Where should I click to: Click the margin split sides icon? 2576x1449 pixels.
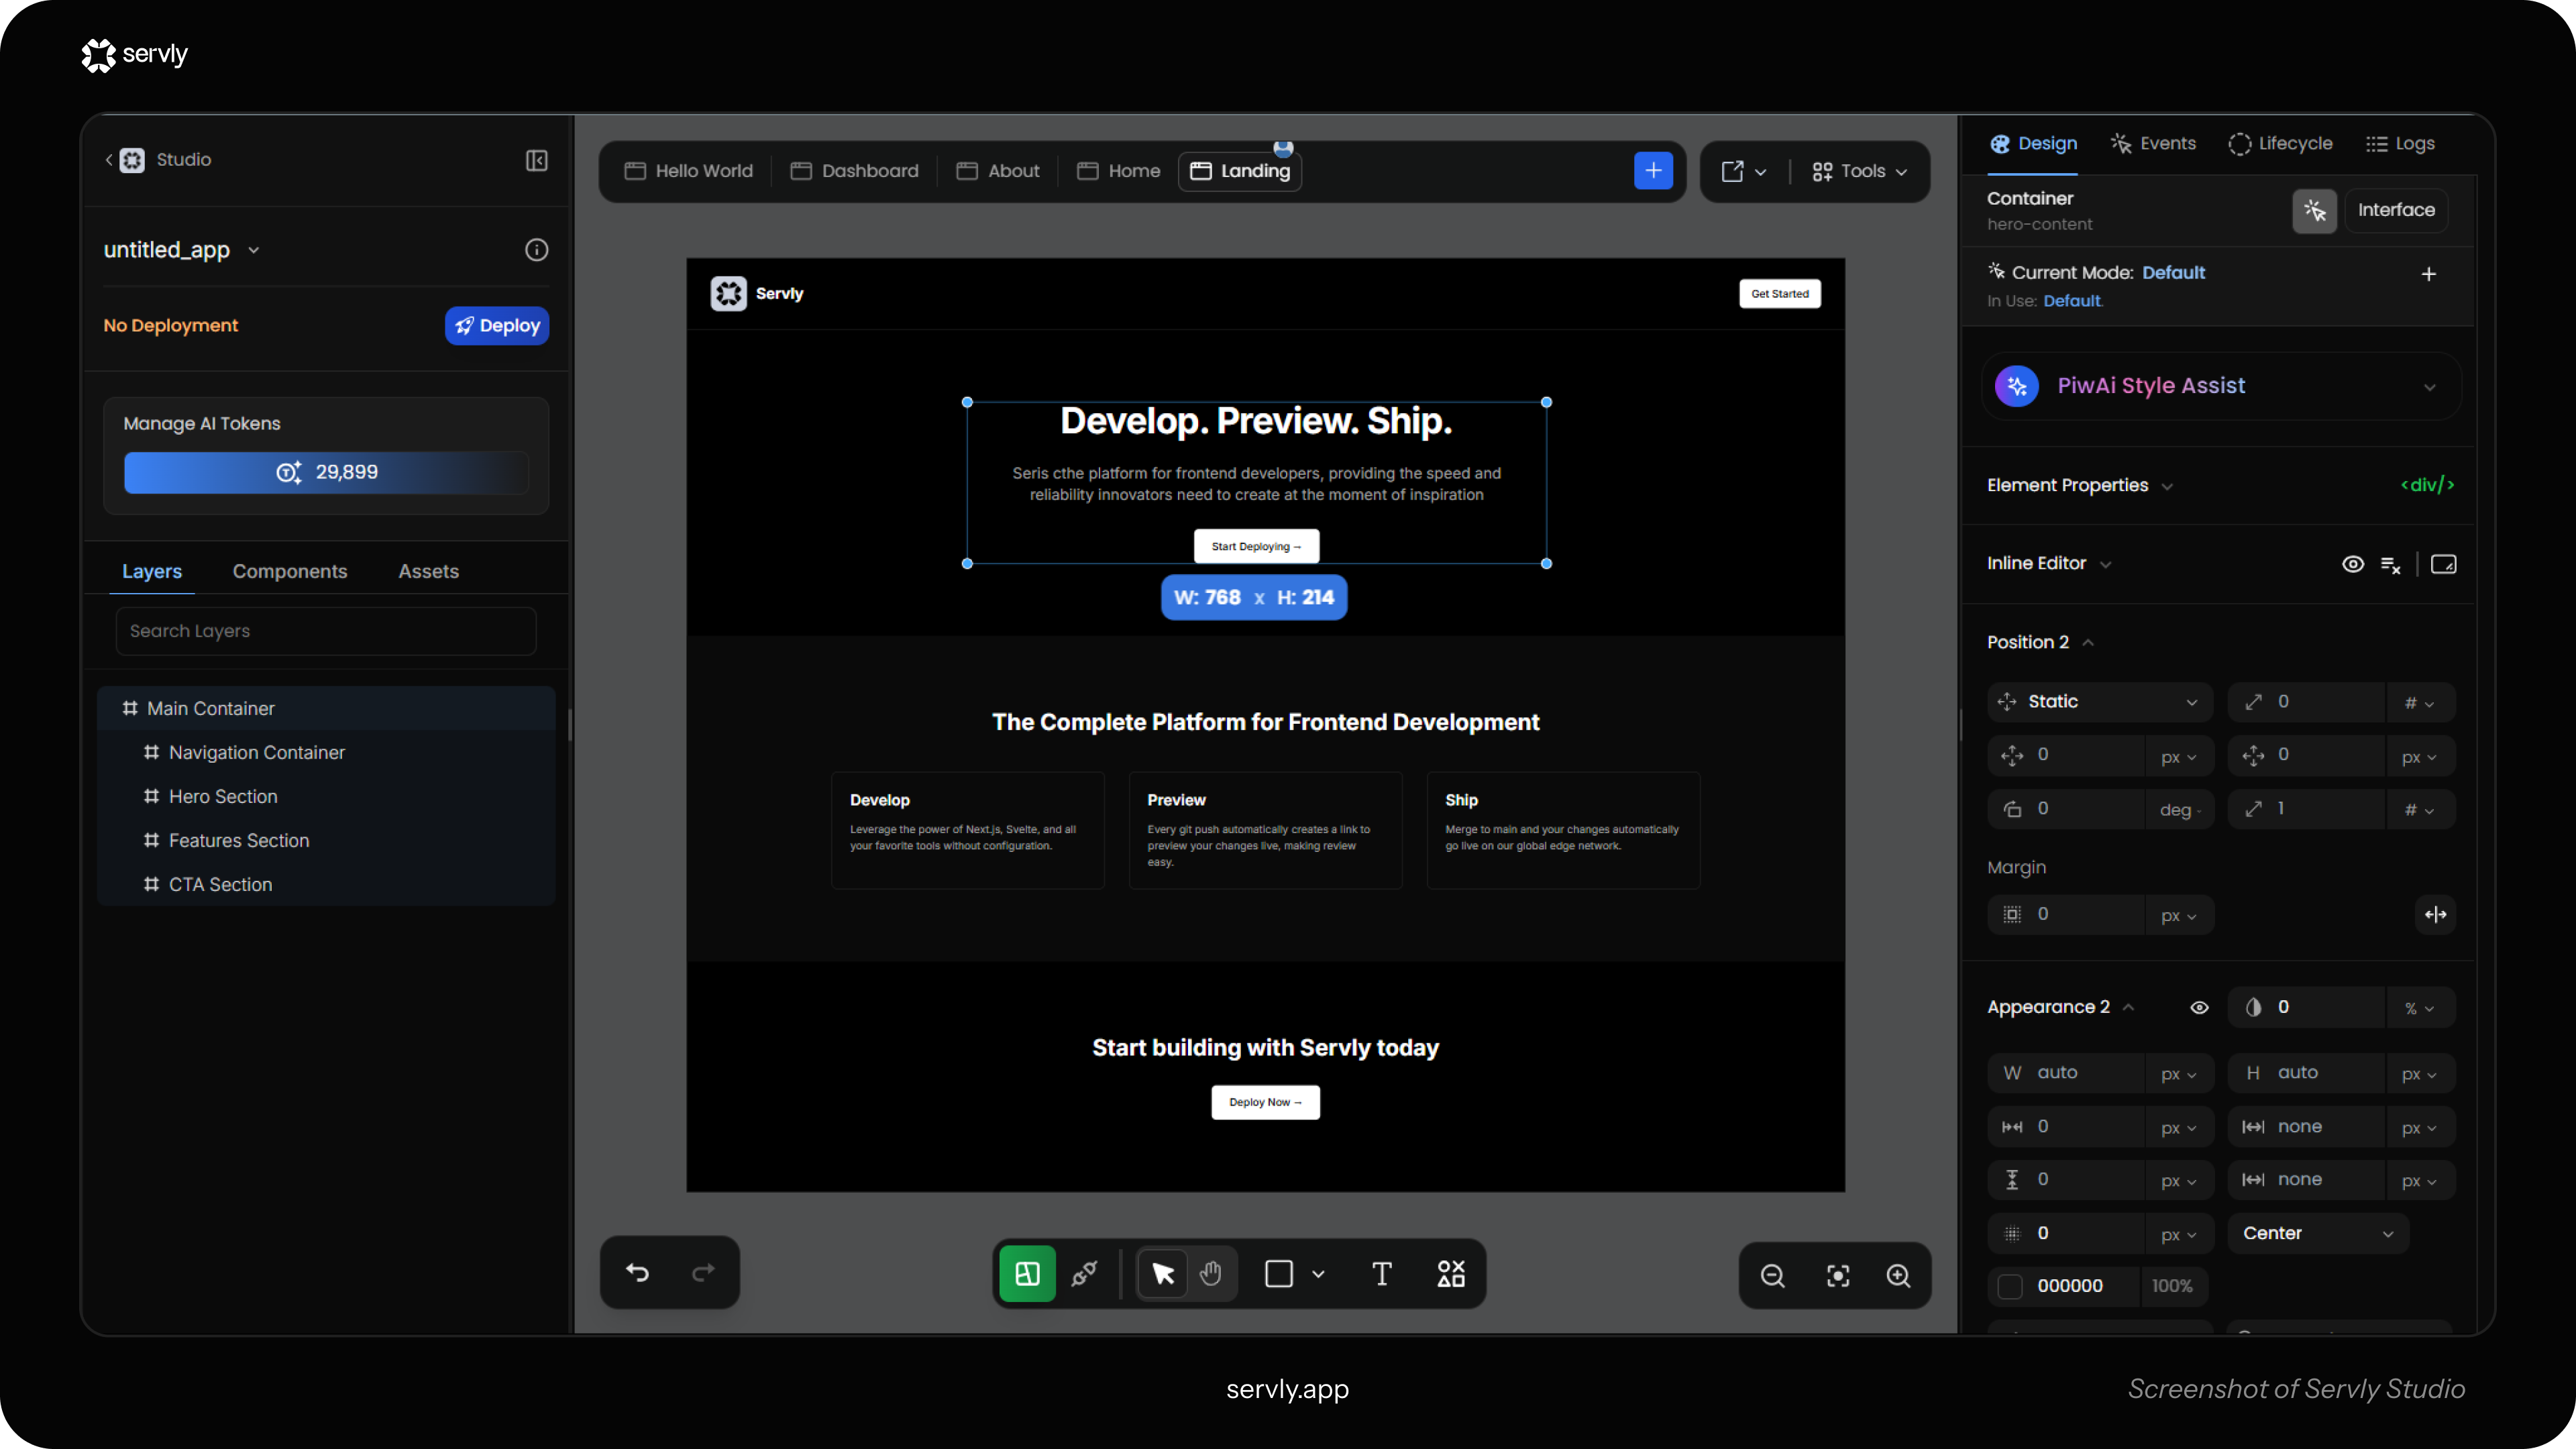pos(2435,914)
